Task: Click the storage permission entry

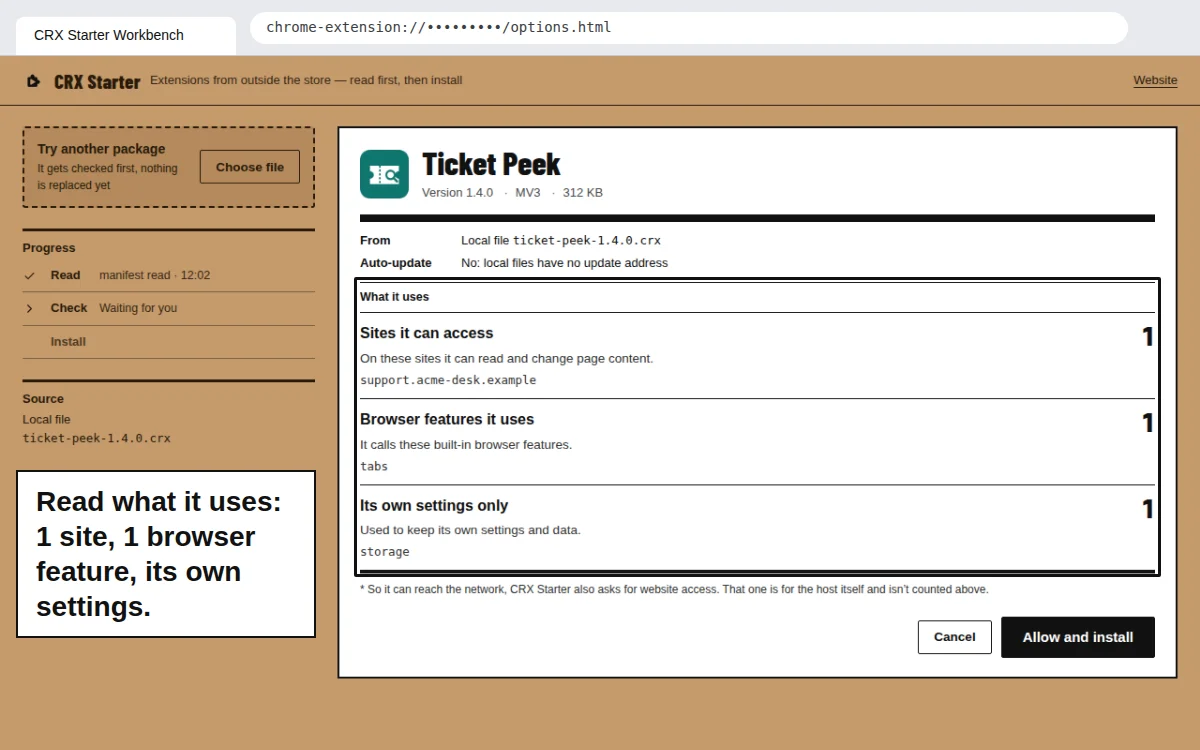Action: (385, 552)
